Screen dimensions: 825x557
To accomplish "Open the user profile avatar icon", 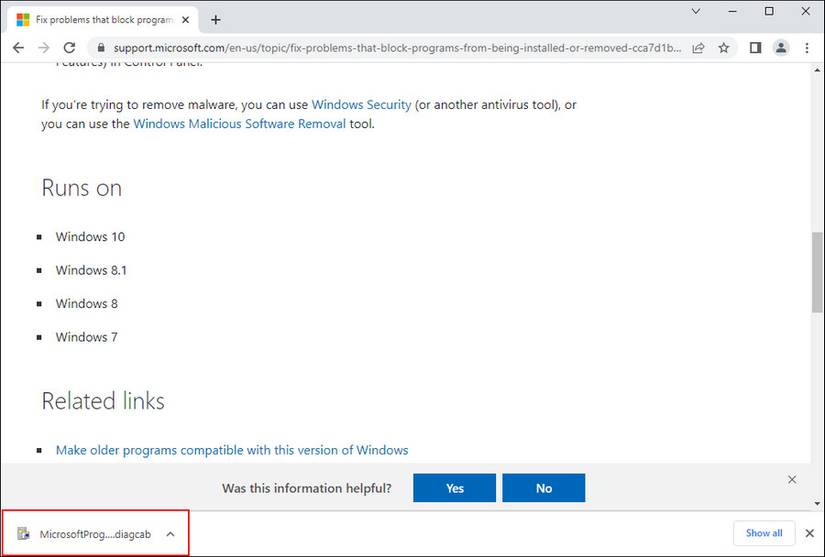I will click(781, 48).
